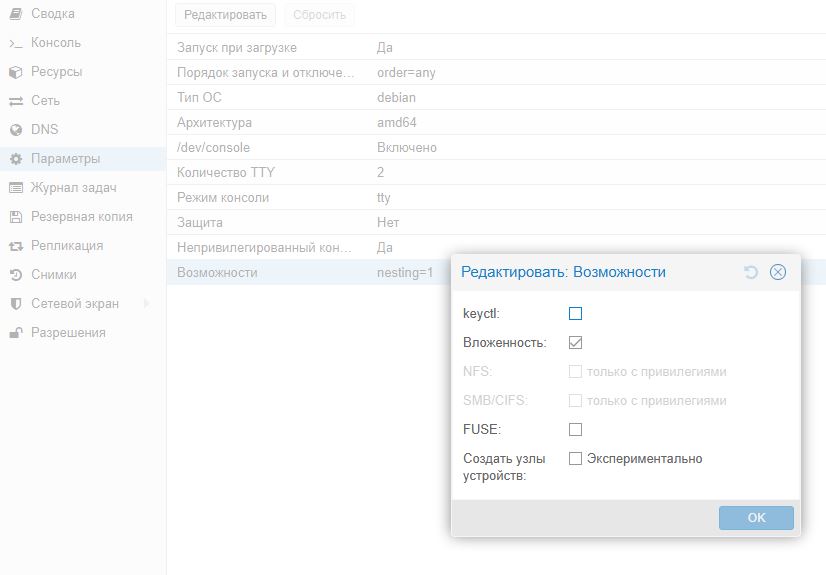Image resolution: width=826 pixels, height=575 pixels.
Task: Select the Ресурсы cube icon
Action: (x=15, y=72)
